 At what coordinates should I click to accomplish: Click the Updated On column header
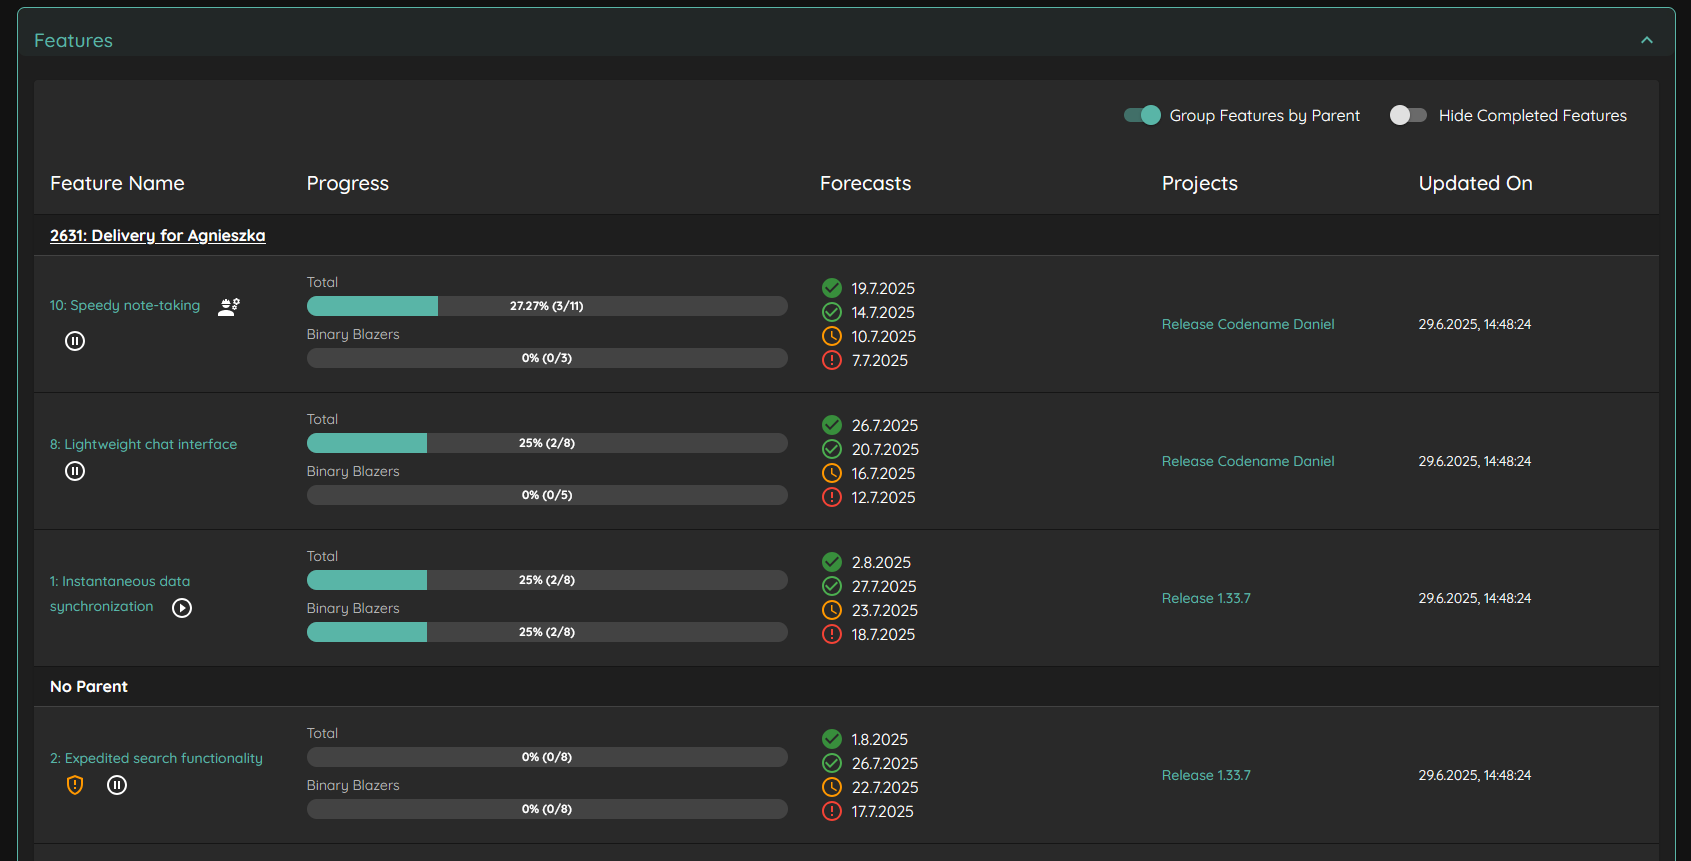pyautogui.click(x=1476, y=183)
